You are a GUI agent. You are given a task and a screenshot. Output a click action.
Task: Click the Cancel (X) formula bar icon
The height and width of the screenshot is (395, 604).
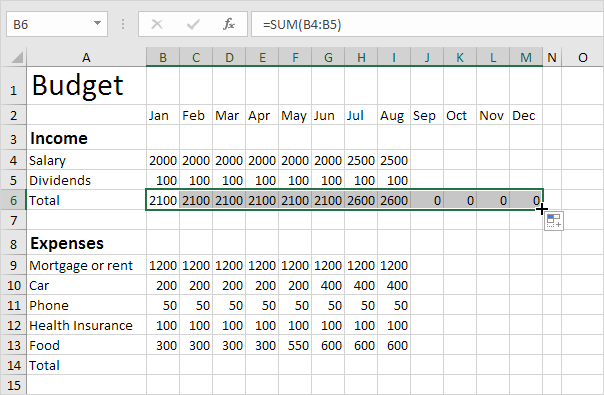point(157,24)
